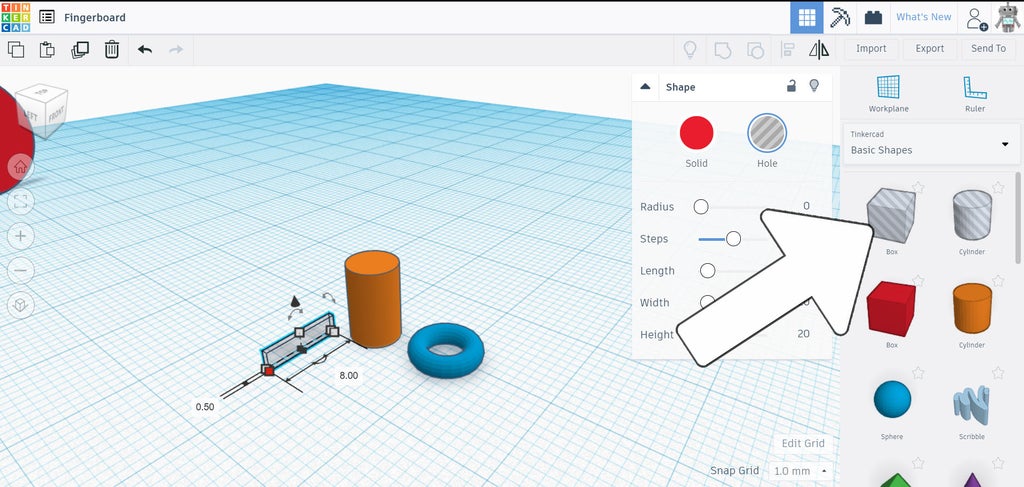Click the Fingerboard design name
Screen dimensions: 1024x487
pos(95,18)
